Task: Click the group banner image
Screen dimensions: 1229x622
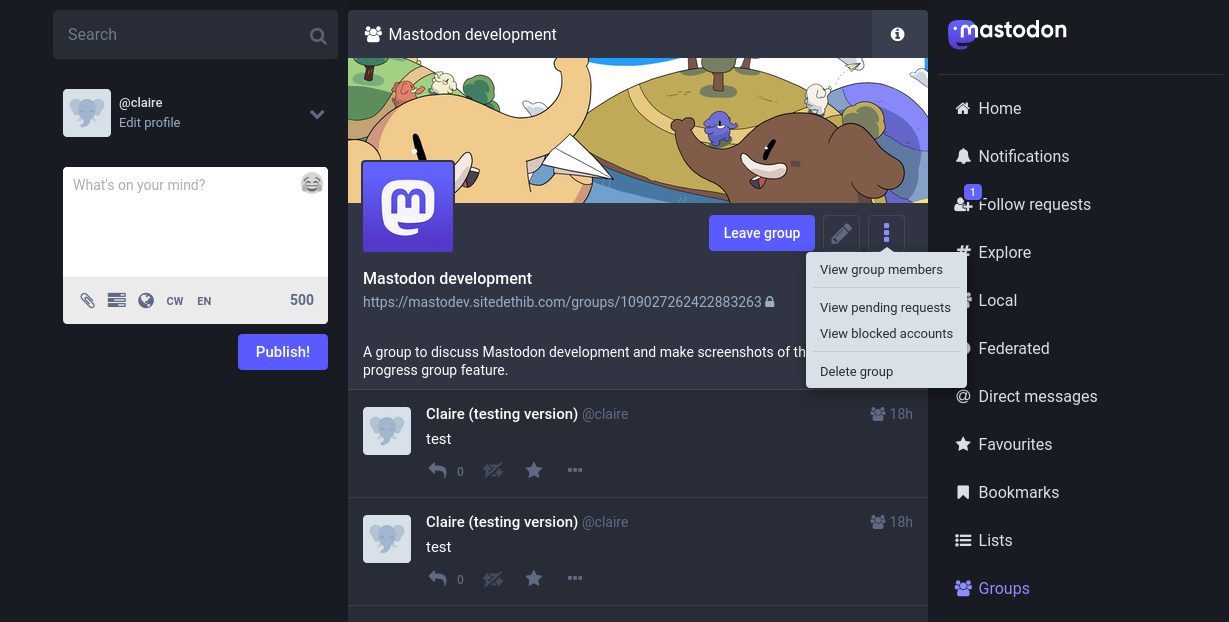Action: tap(638, 130)
